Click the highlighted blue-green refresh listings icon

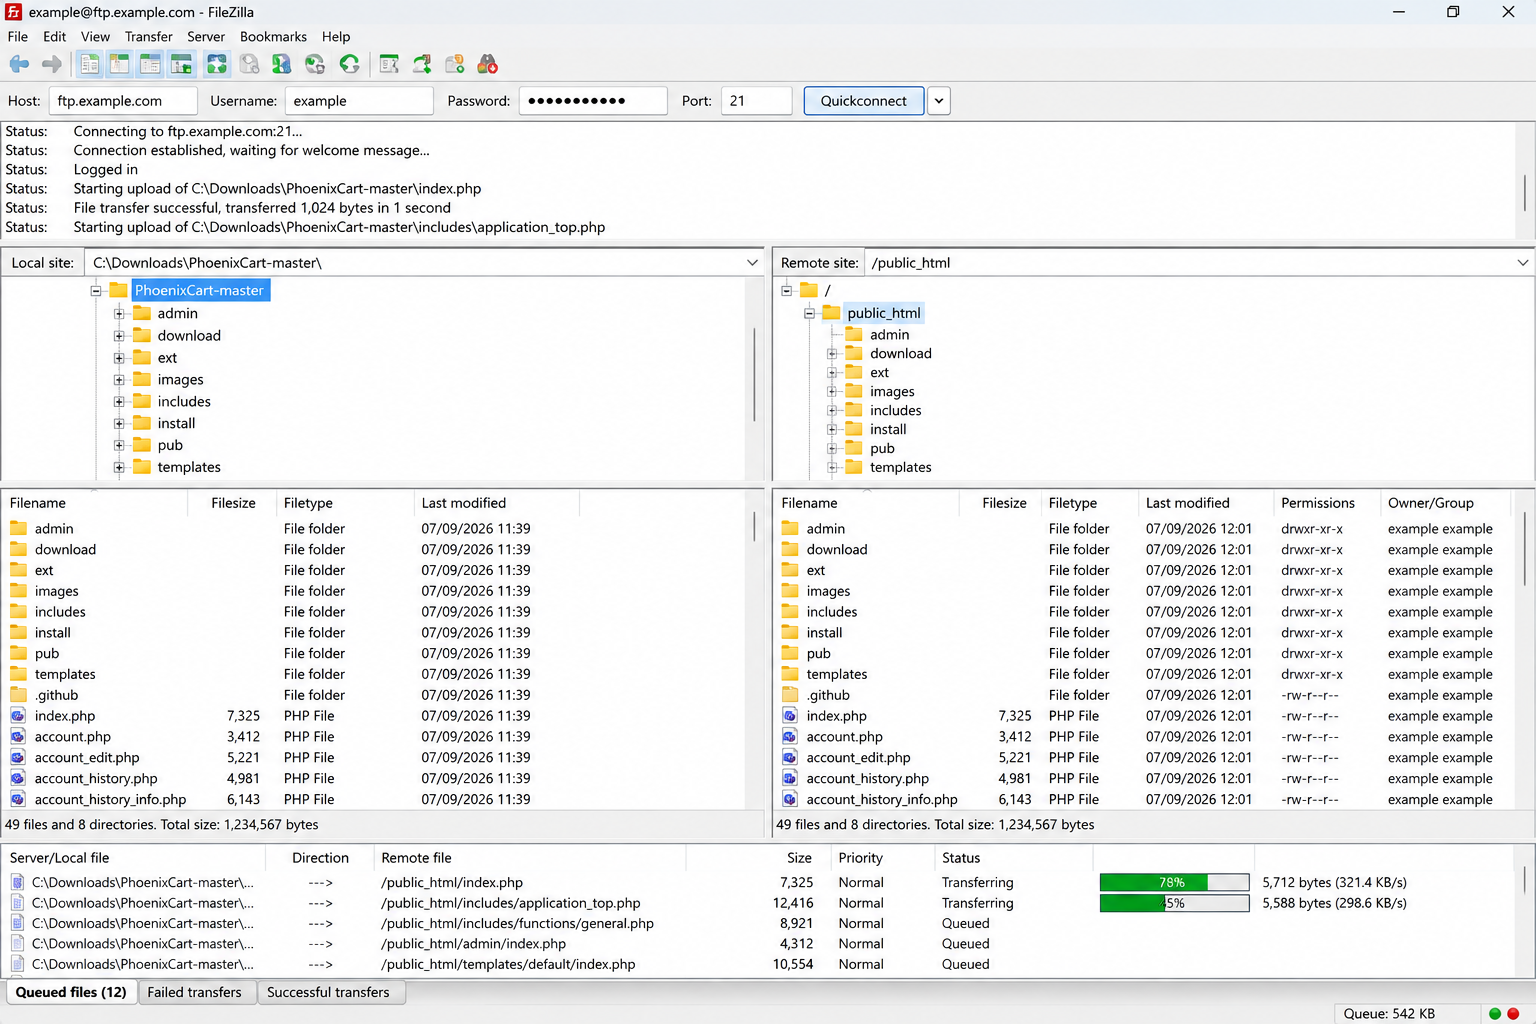[x=217, y=65]
